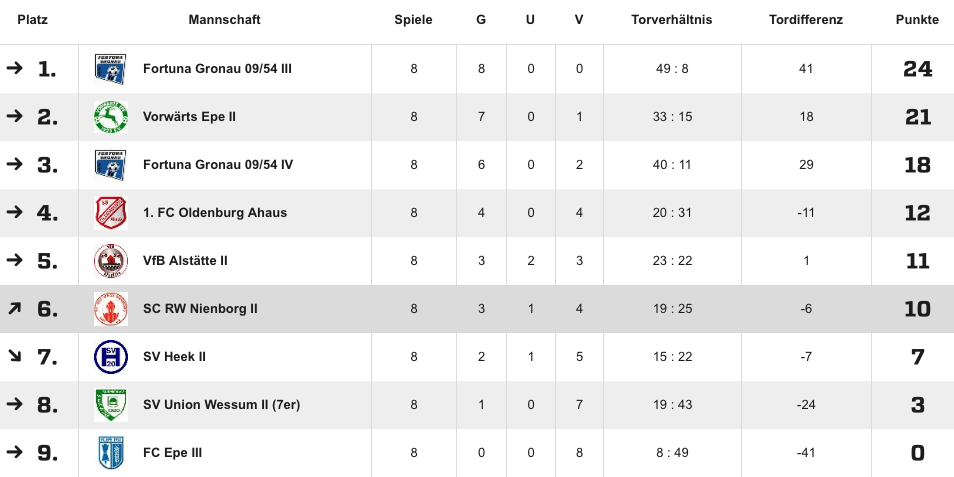The height and width of the screenshot is (477, 954).
Task: Click the down-trend arrow at place 7
Action: [14, 356]
